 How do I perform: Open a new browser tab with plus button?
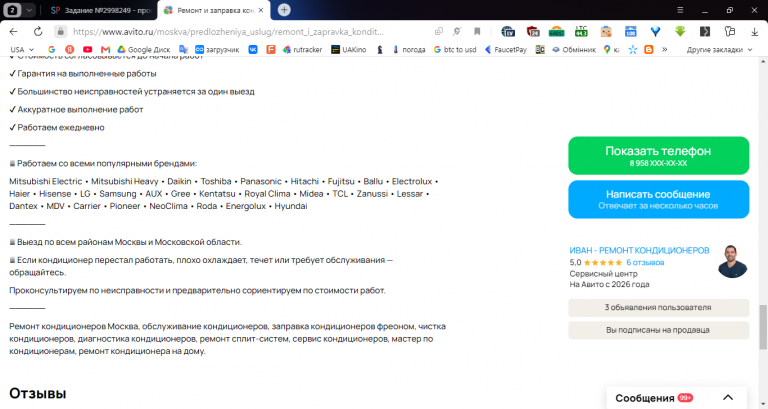coord(284,10)
